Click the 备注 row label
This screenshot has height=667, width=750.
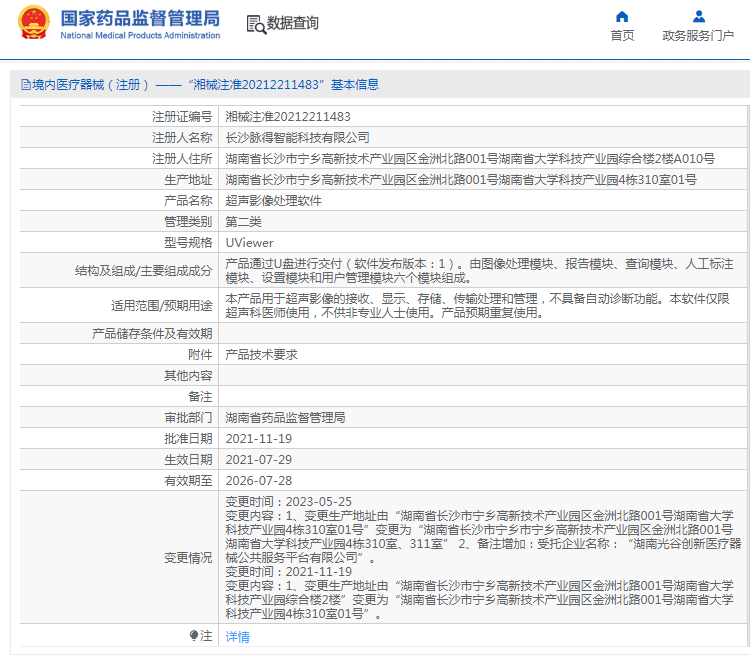200,397
